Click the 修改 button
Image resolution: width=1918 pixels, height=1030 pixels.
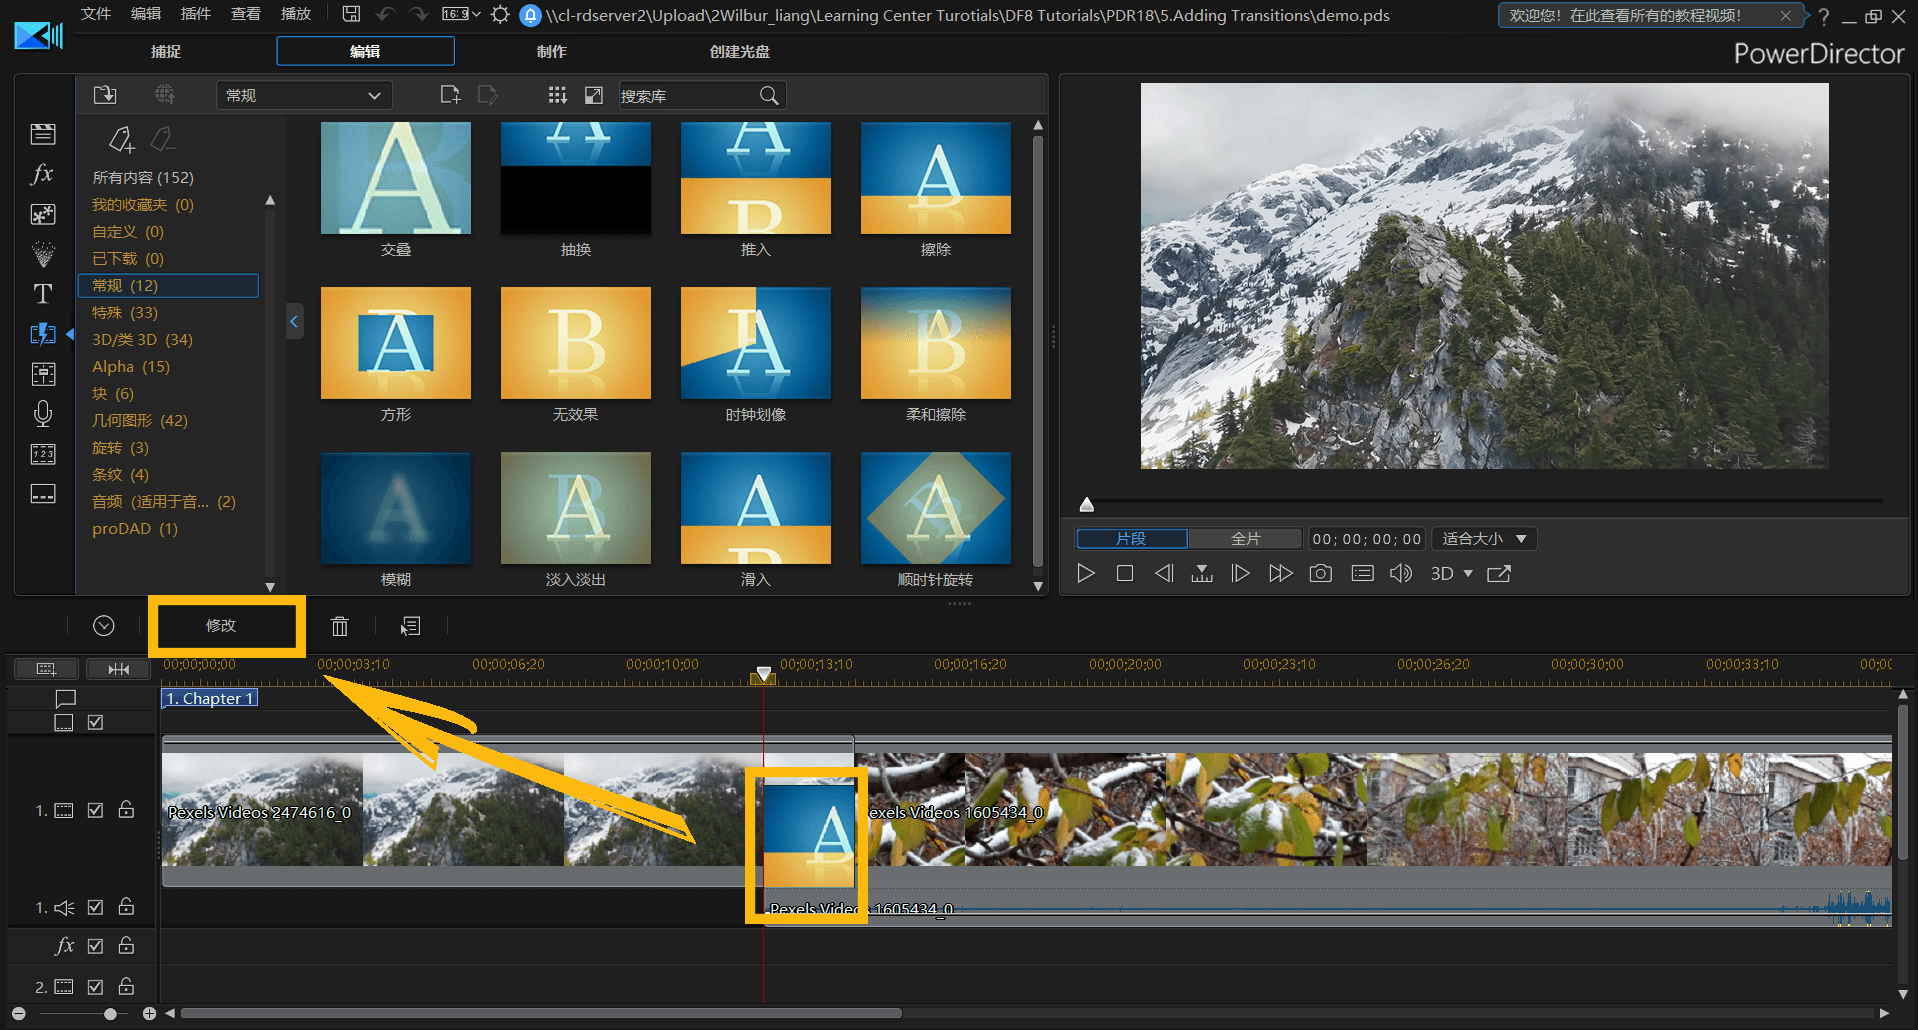221,626
